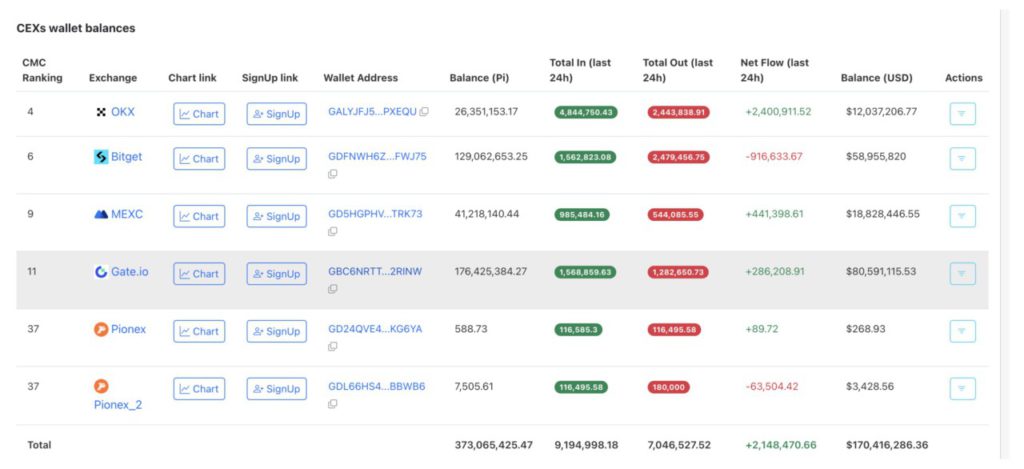The height and width of the screenshot is (469, 1024).
Task: Open the Bitget exchange link
Action: pos(126,157)
